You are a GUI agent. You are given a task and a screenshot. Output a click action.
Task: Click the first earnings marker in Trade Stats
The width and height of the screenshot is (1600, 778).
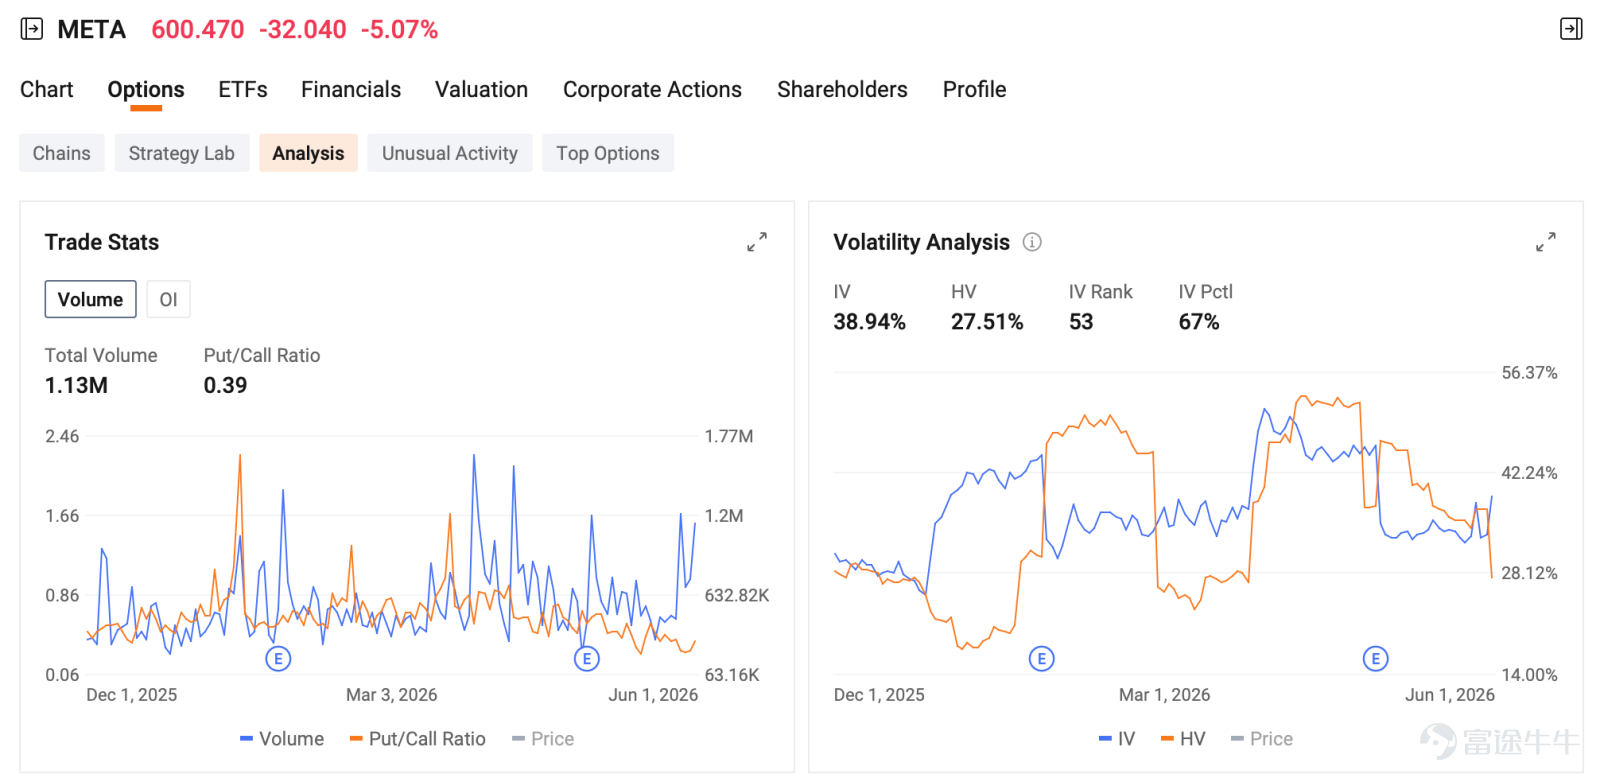click(x=278, y=659)
